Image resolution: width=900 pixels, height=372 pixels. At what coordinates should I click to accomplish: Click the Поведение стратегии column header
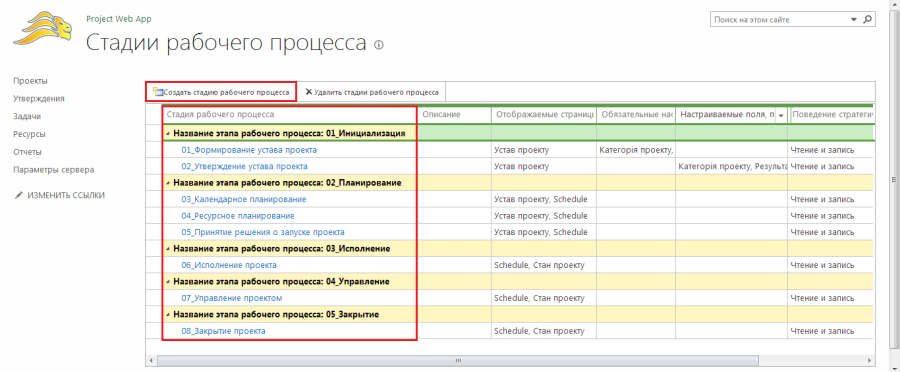pyautogui.click(x=832, y=115)
